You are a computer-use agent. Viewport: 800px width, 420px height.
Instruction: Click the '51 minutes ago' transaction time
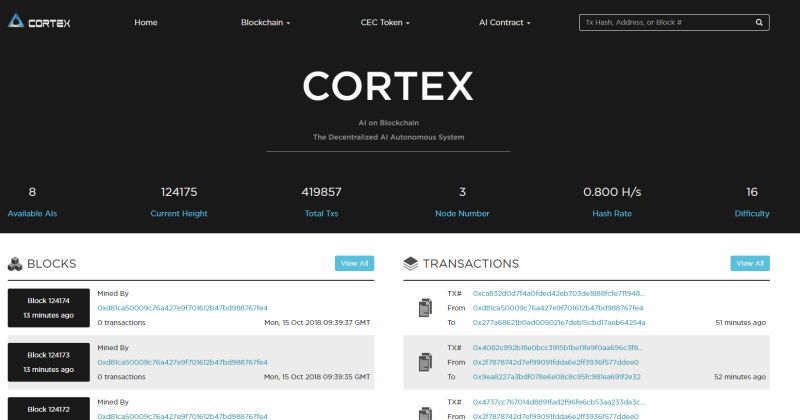pos(740,323)
